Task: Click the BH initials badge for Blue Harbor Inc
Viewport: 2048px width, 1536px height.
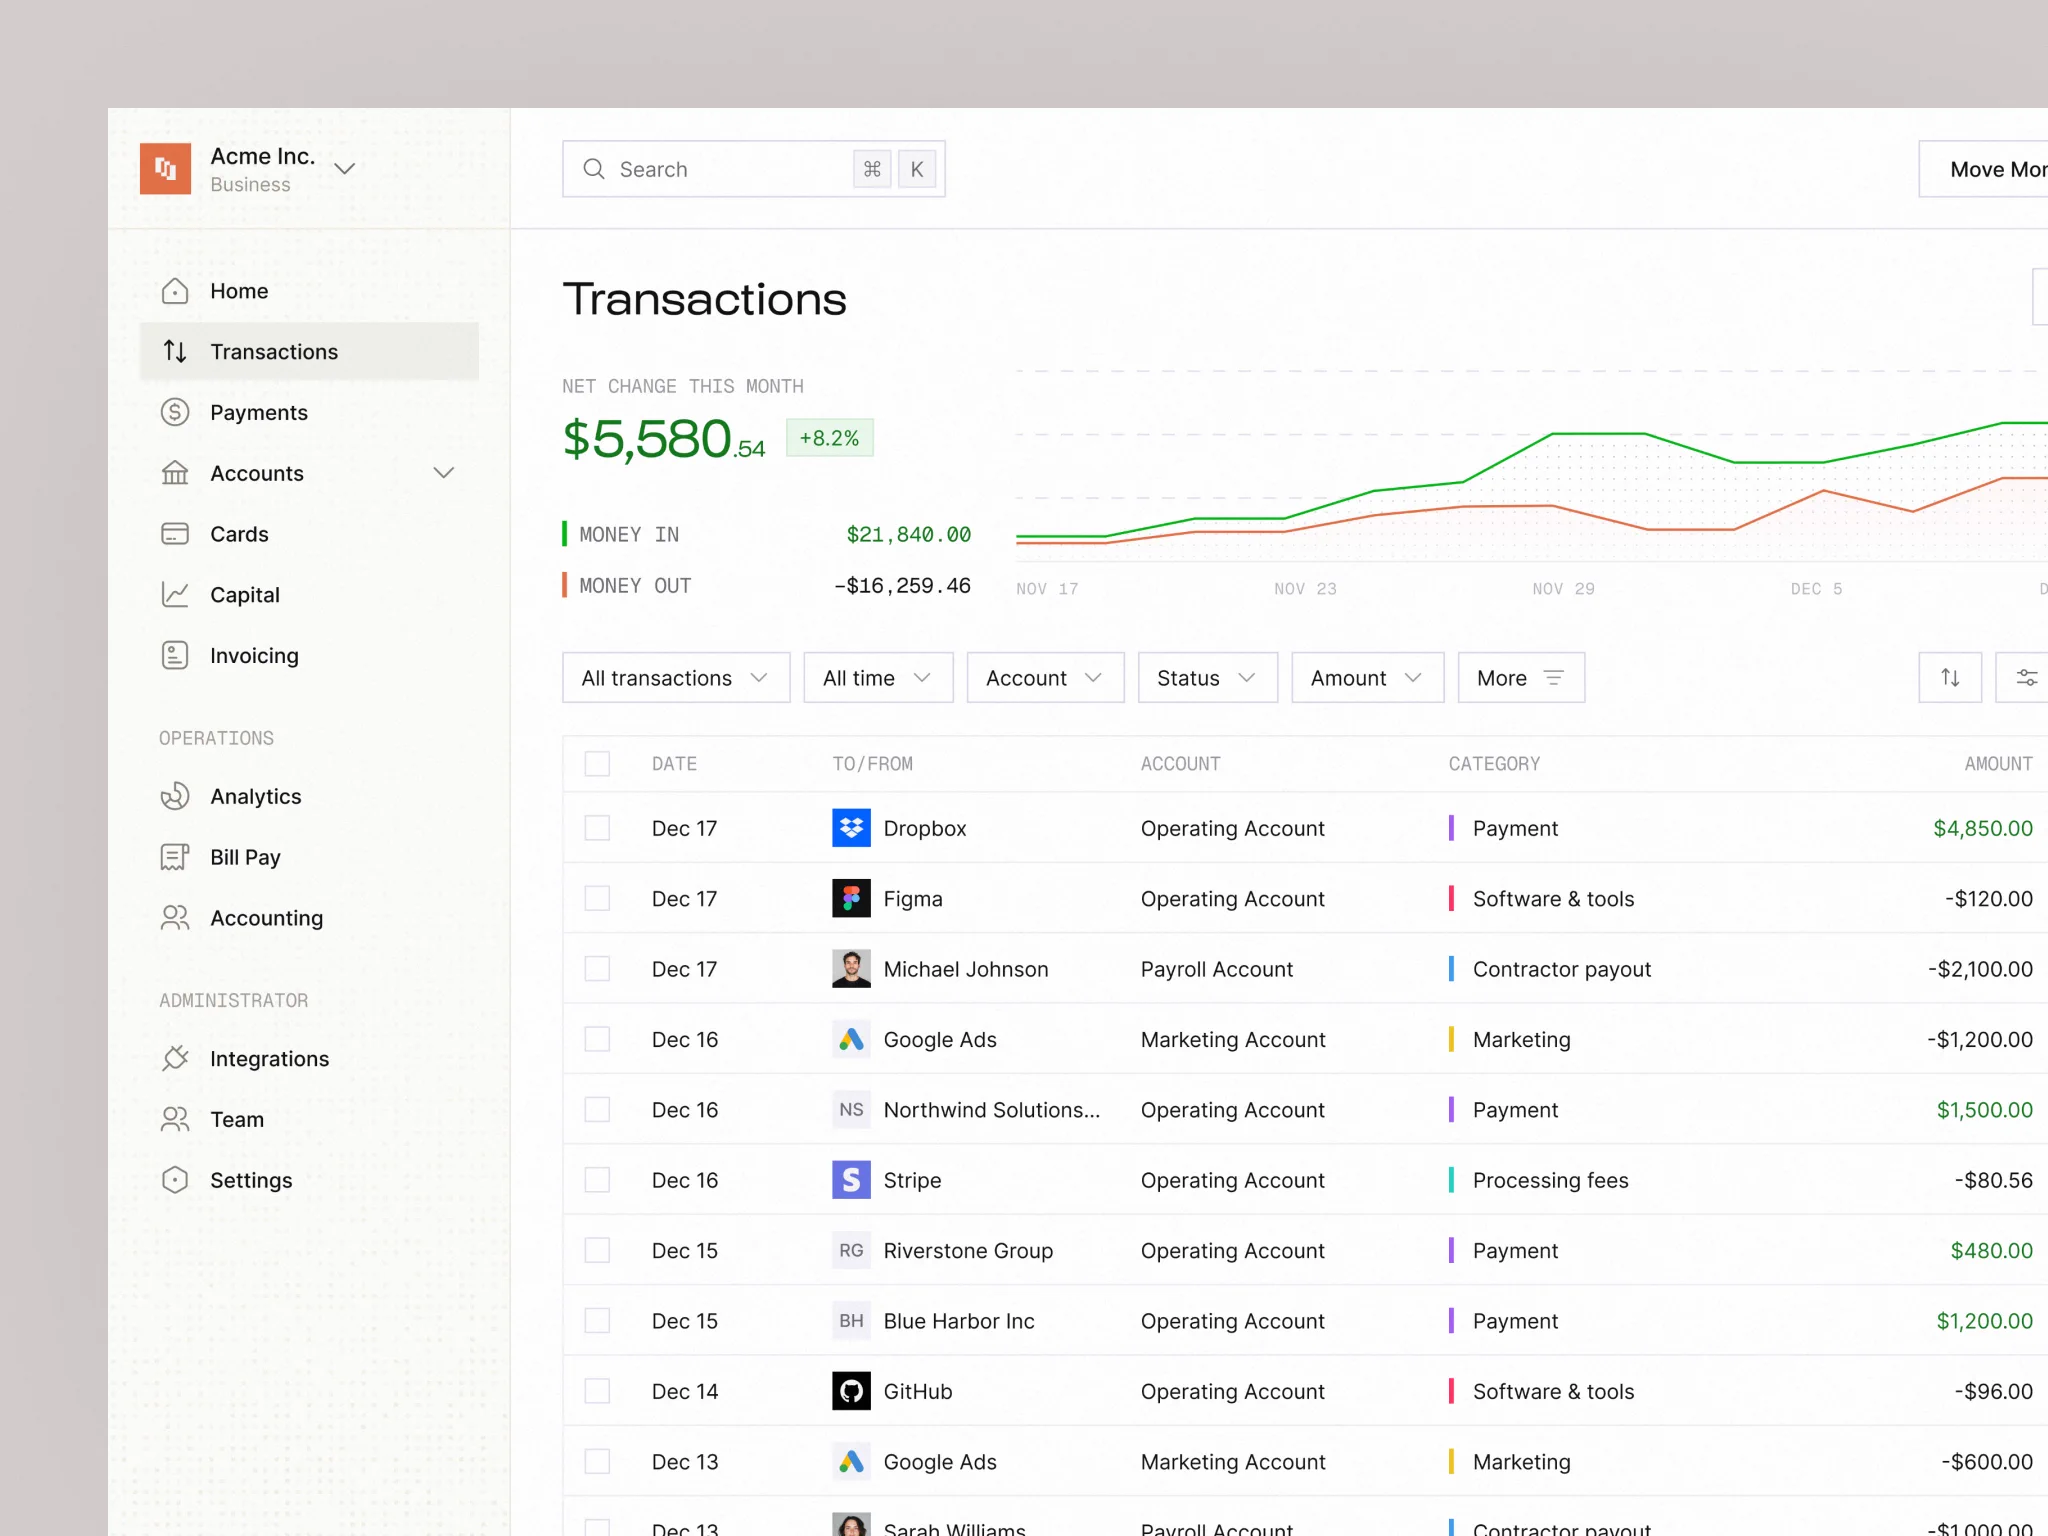Action: [x=851, y=1321]
